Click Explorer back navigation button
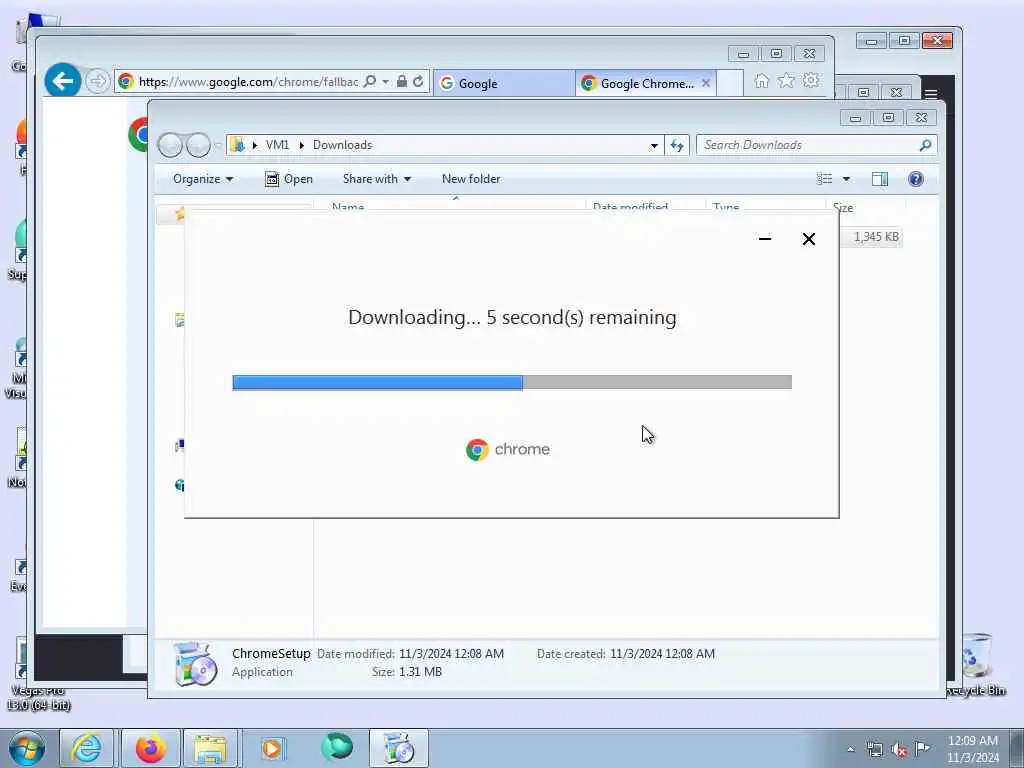The image size is (1024, 768). 170,145
